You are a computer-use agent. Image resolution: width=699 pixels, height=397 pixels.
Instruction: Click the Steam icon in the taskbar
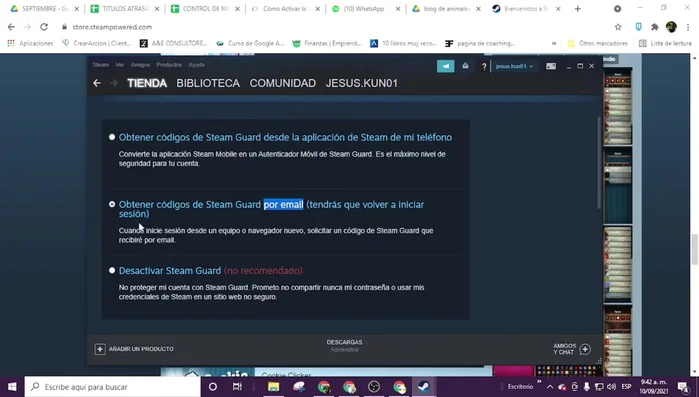[x=424, y=386]
